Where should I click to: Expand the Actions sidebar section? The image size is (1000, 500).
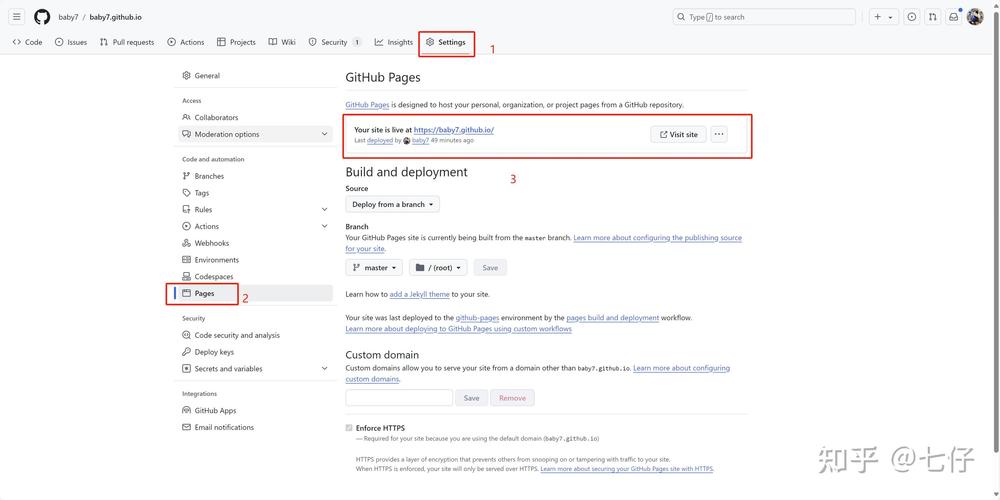click(255, 226)
